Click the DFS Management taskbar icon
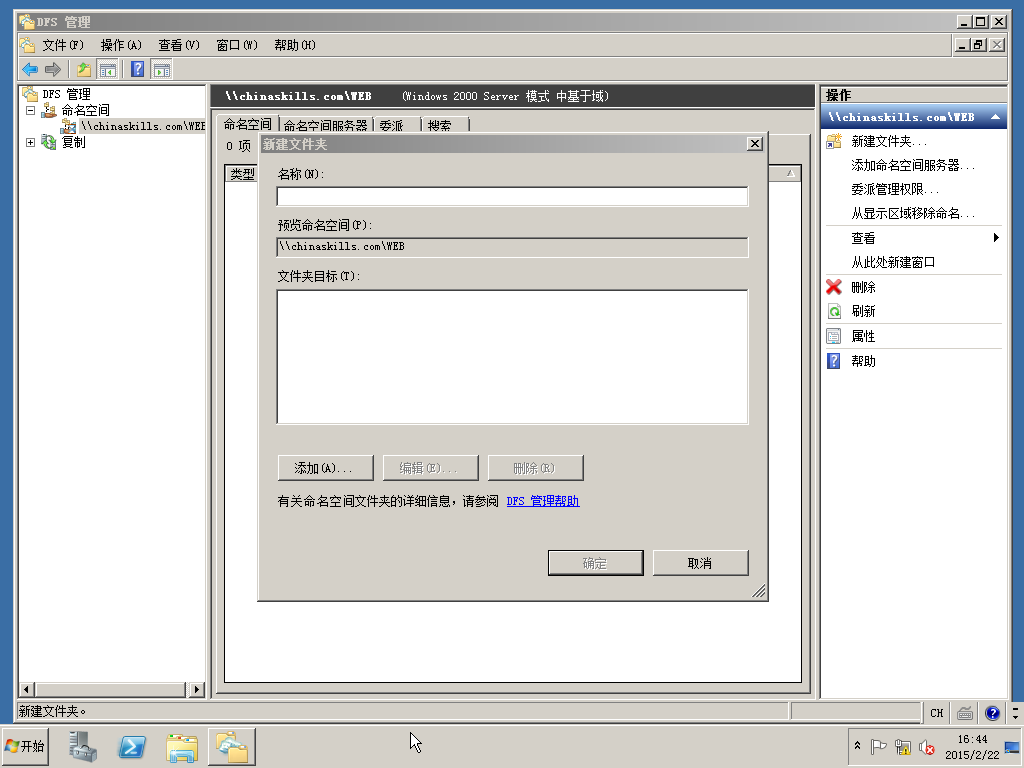1024x768 pixels. [x=232, y=746]
